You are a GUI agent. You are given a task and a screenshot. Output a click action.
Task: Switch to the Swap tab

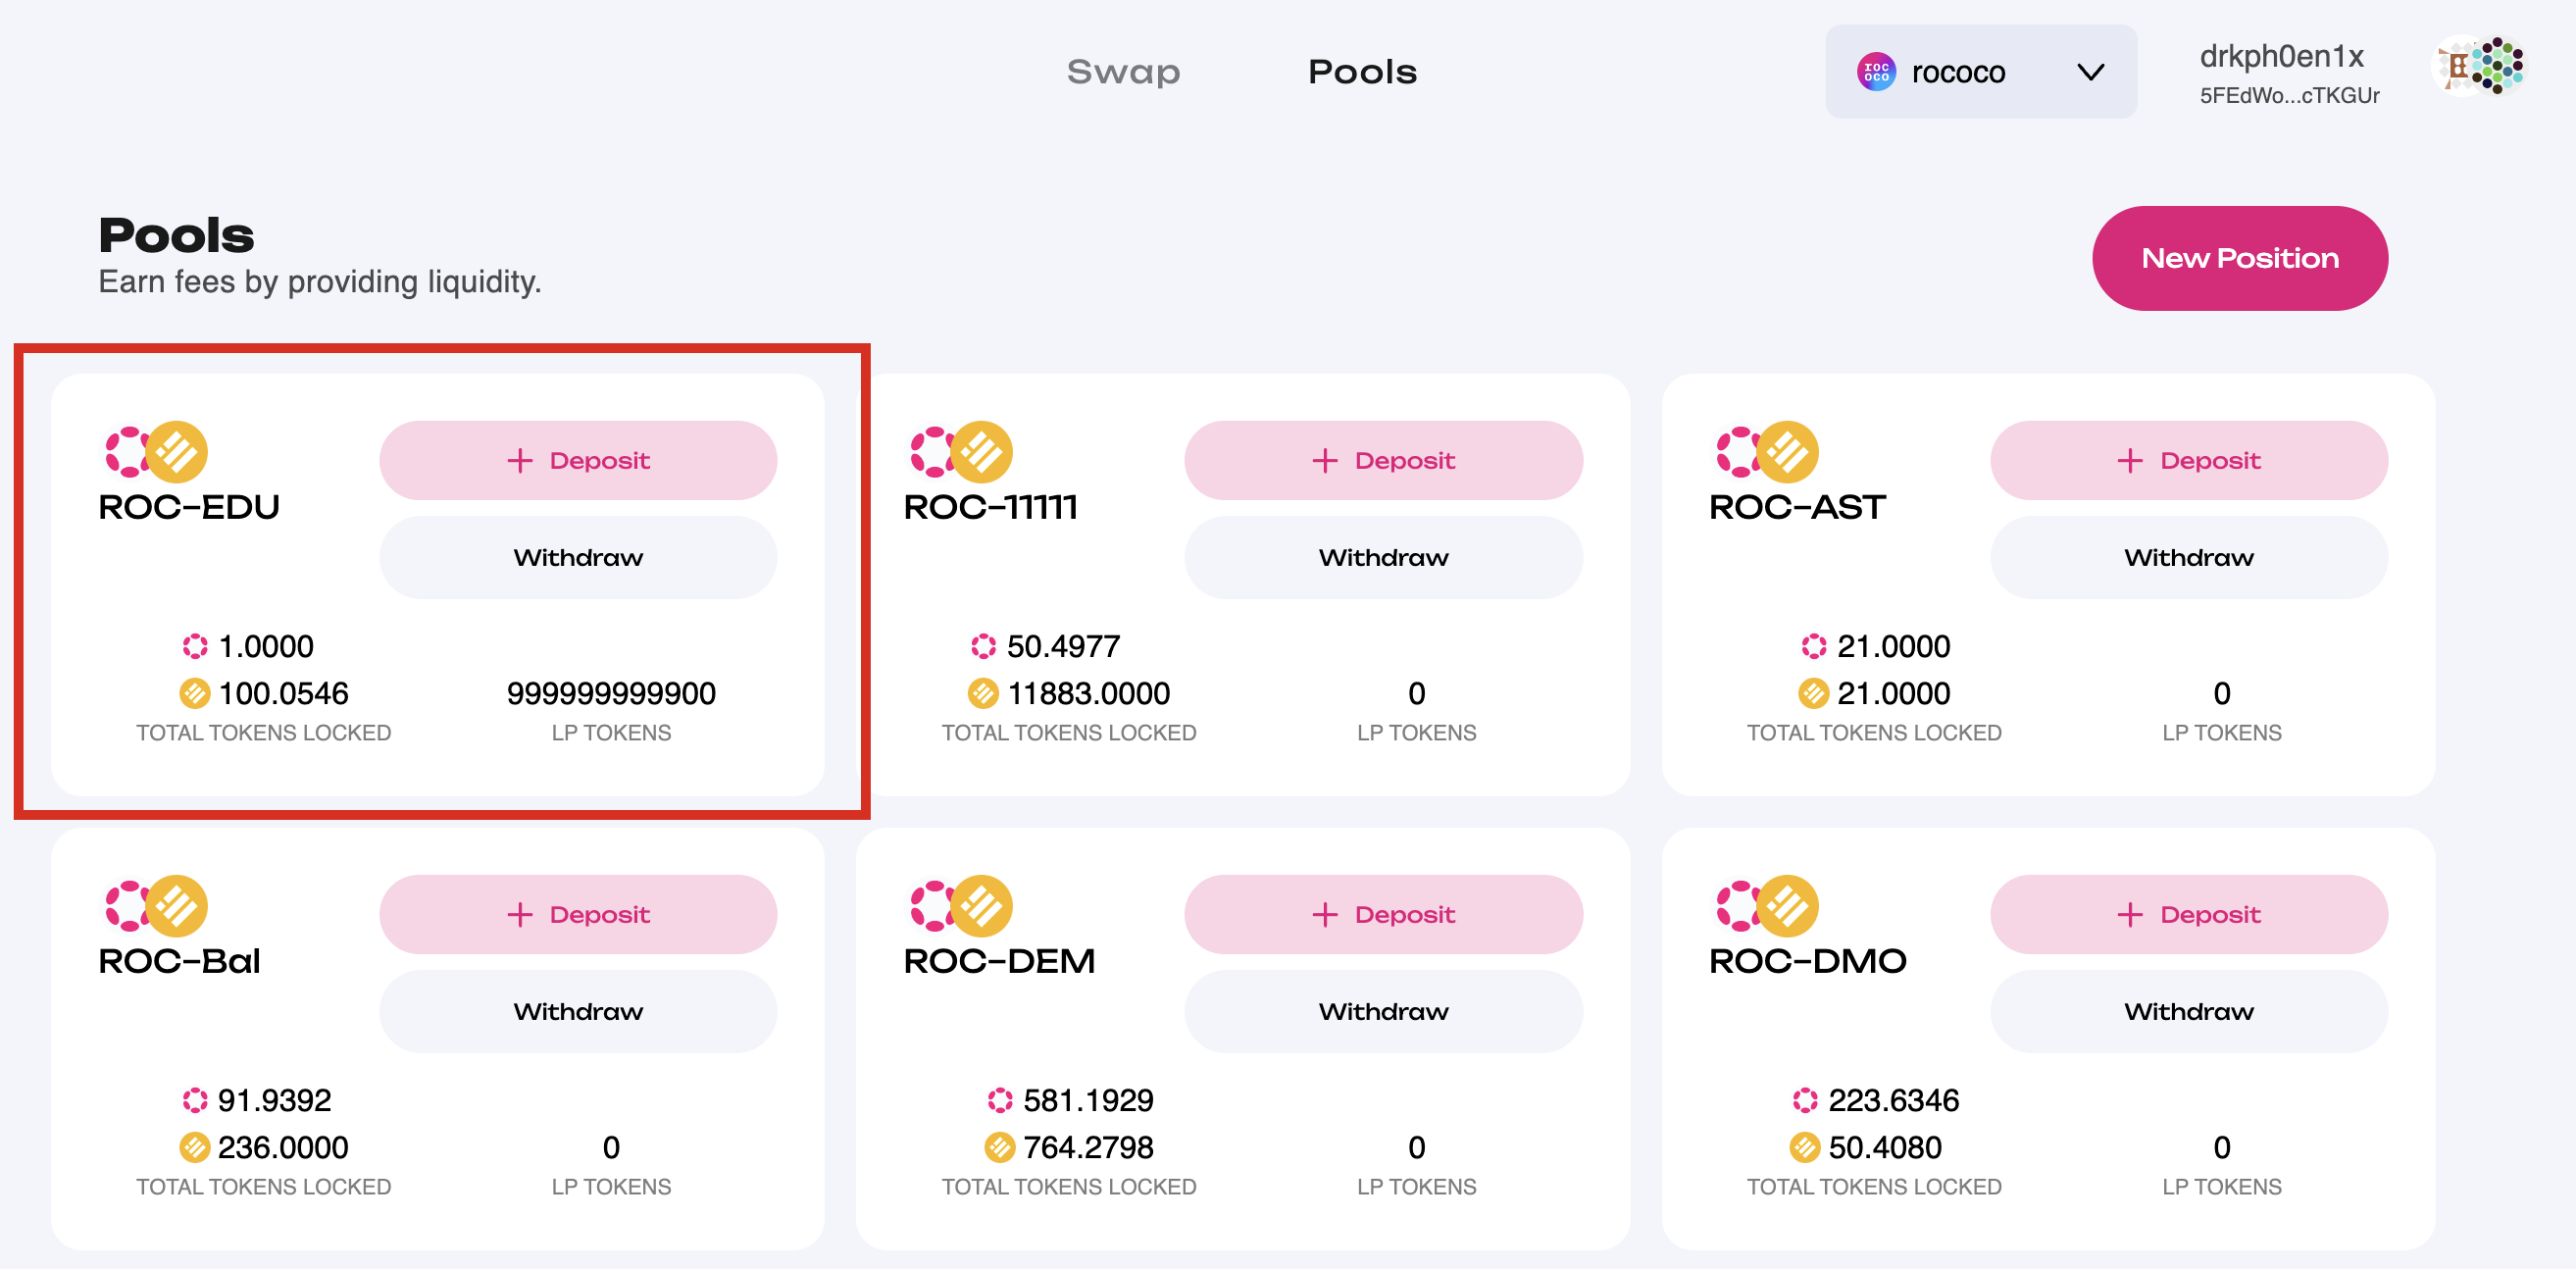1123,72
